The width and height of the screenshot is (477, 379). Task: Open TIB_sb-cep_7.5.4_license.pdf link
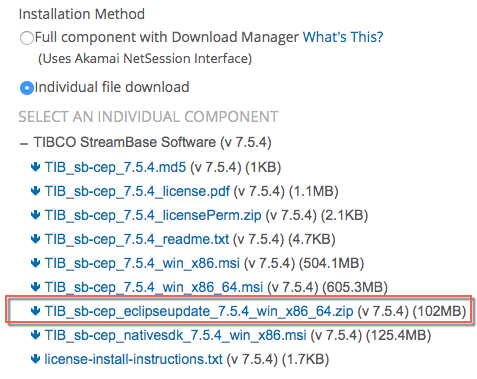[x=137, y=191]
